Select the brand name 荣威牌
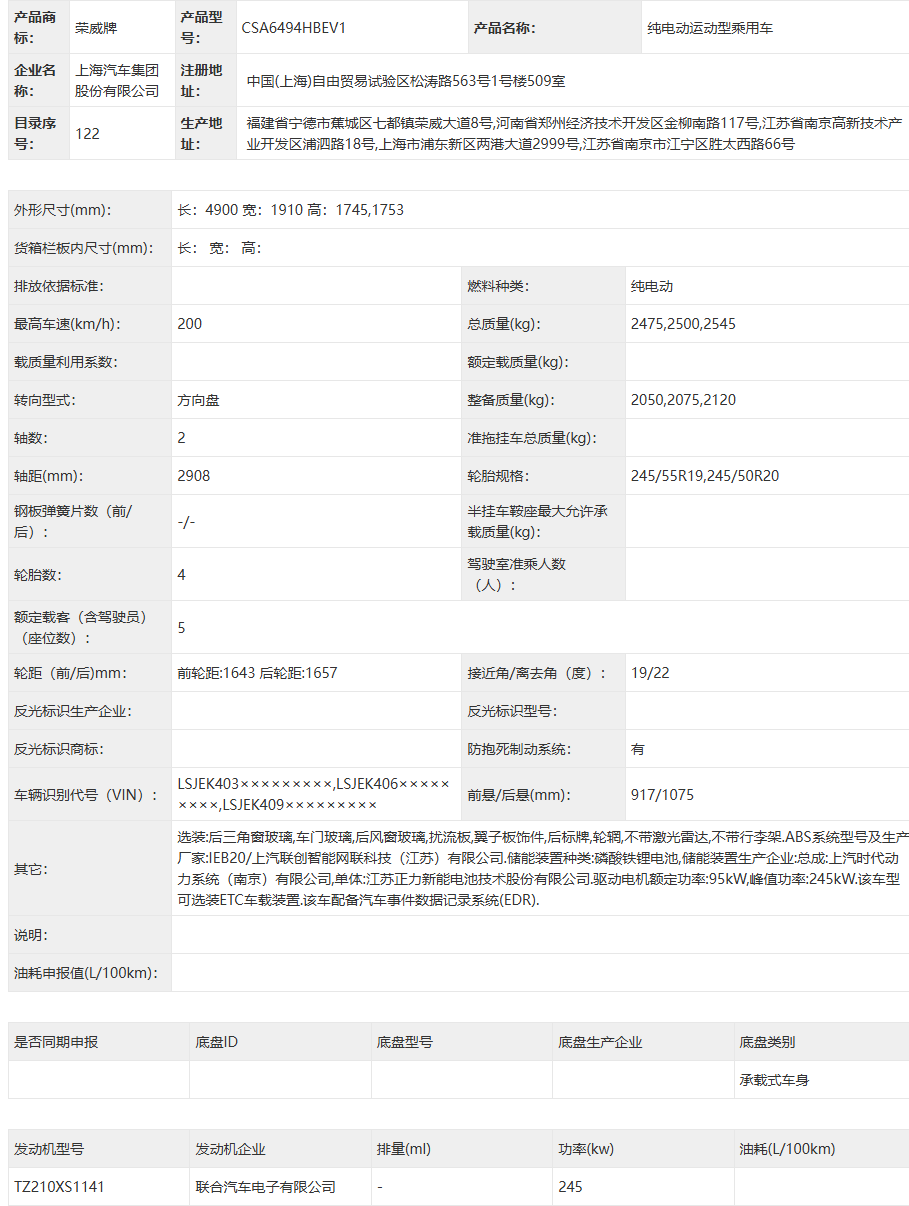 [x=96, y=28]
